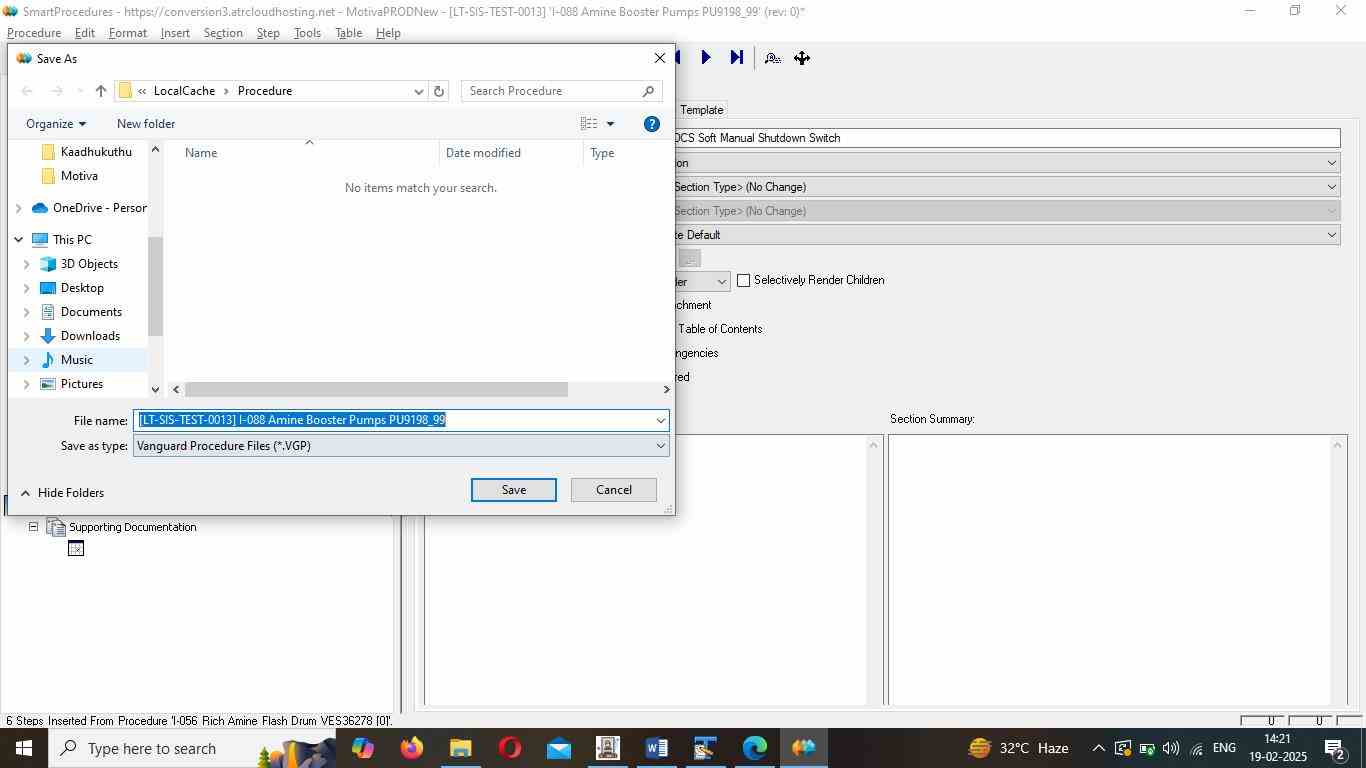The width and height of the screenshot is (1366, 768).
Task: Select the table item under Supporting Documentation
Action: click(76, 548)
